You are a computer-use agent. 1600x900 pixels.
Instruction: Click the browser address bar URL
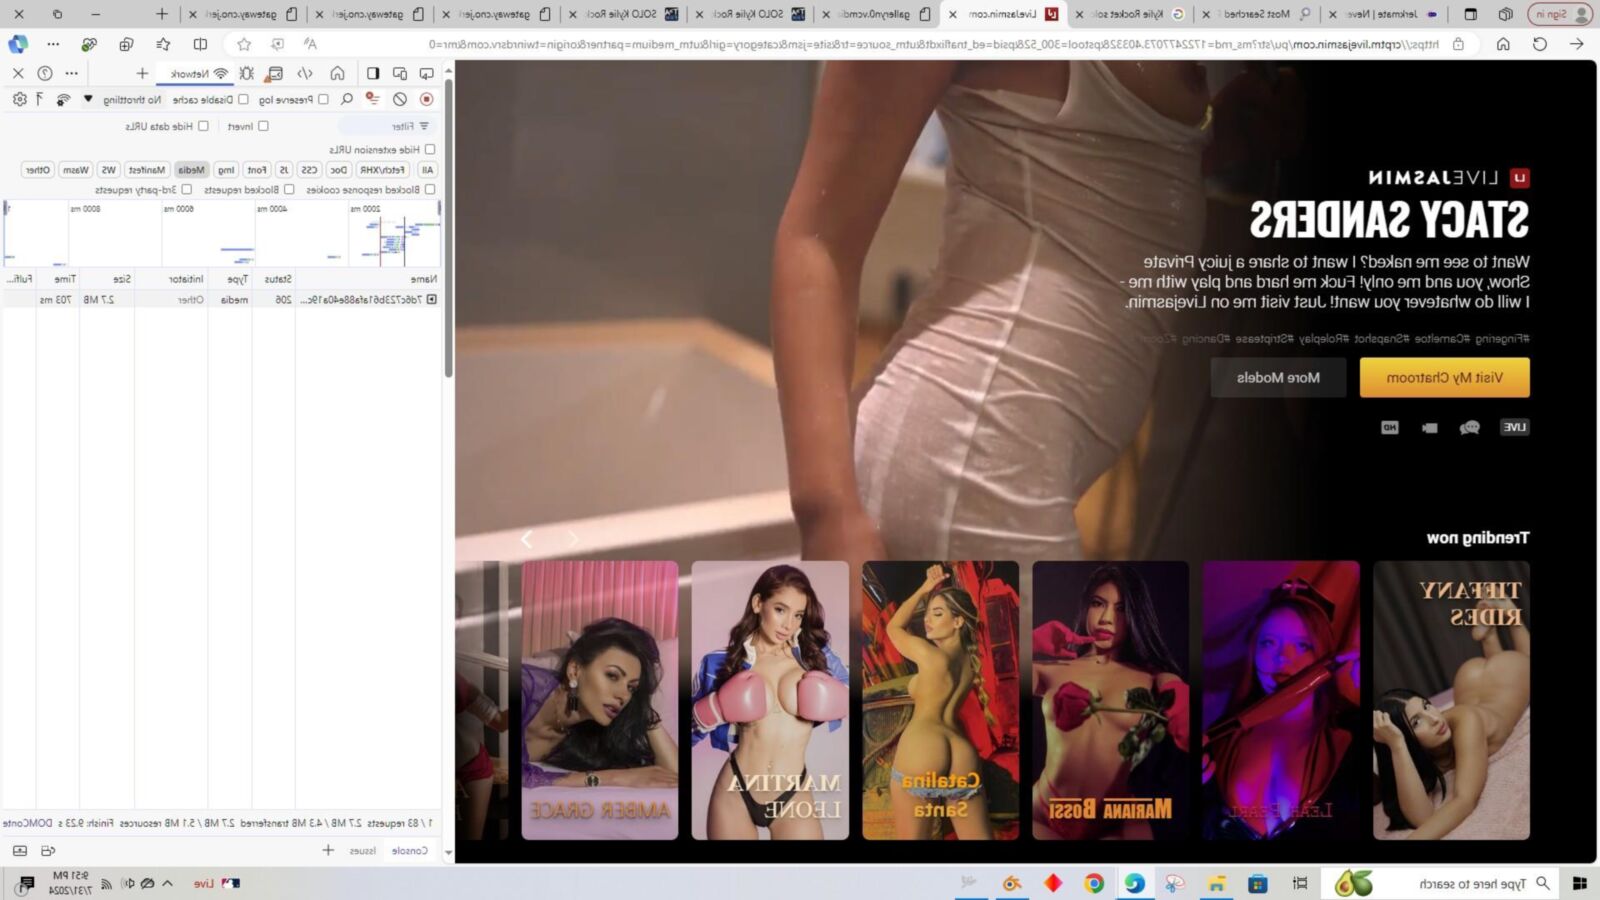point(934,44)
